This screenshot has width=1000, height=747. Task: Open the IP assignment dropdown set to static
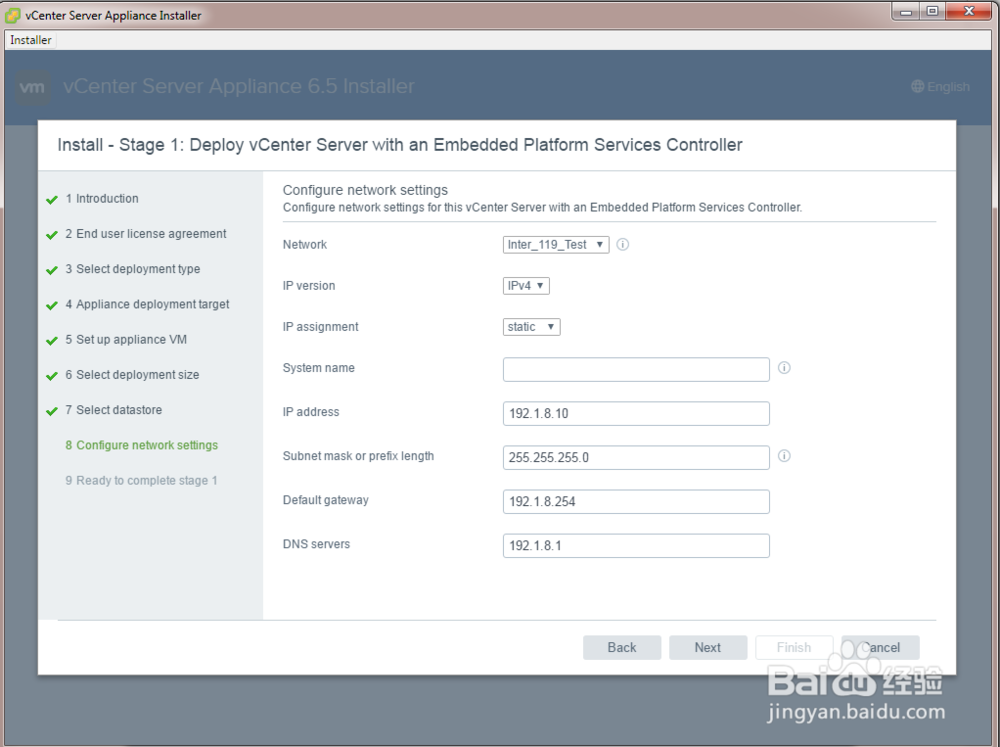coord(531,327)
